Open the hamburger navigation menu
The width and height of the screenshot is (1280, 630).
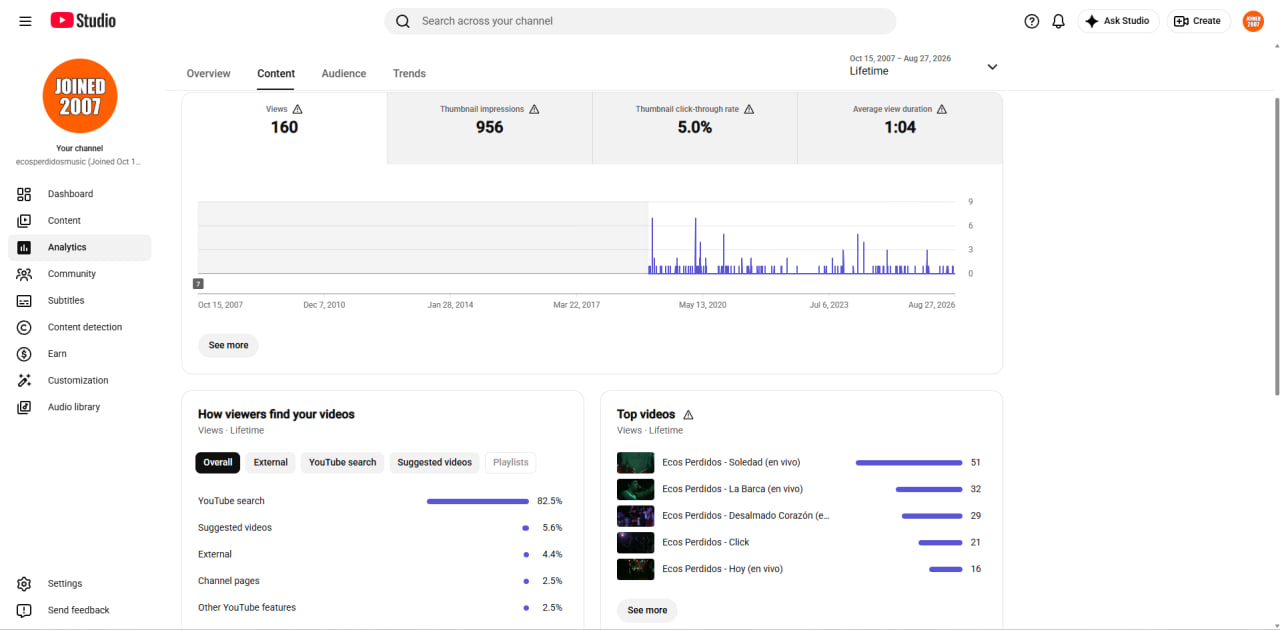pos(25,21)
